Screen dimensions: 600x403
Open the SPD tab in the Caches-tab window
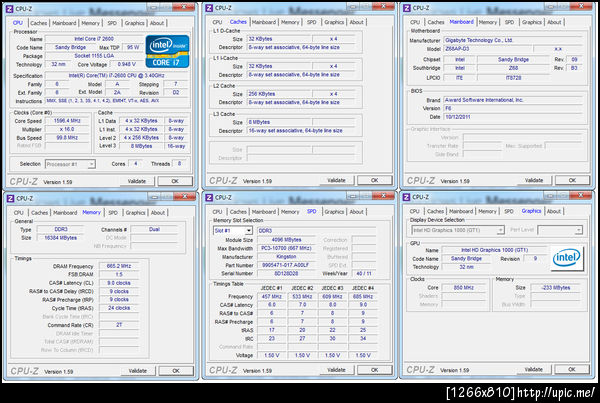pos(312,22)
